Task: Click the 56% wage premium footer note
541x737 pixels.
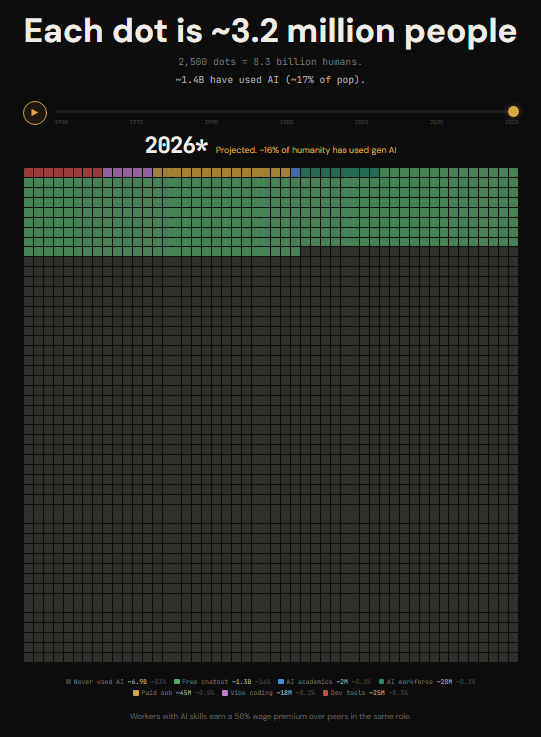Action: (270, 716)
